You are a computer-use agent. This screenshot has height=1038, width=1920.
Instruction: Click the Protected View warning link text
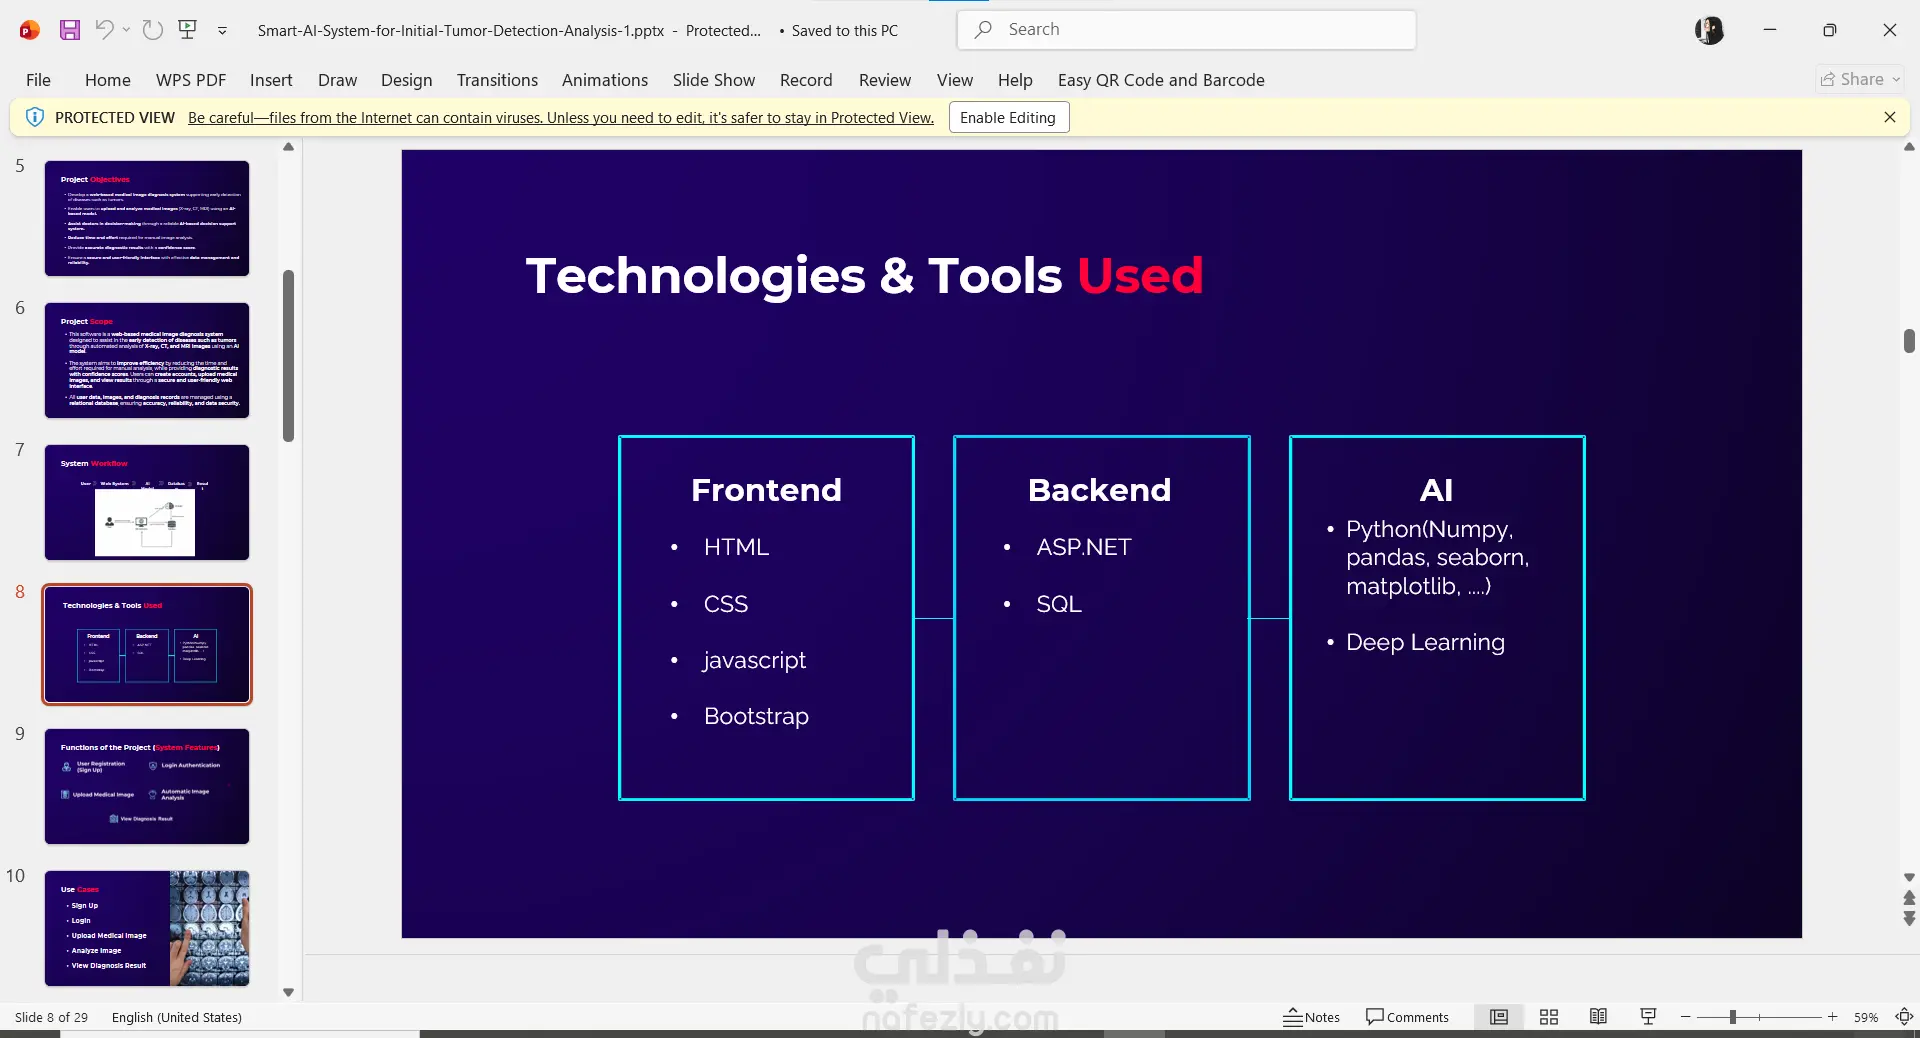point(561,118)
